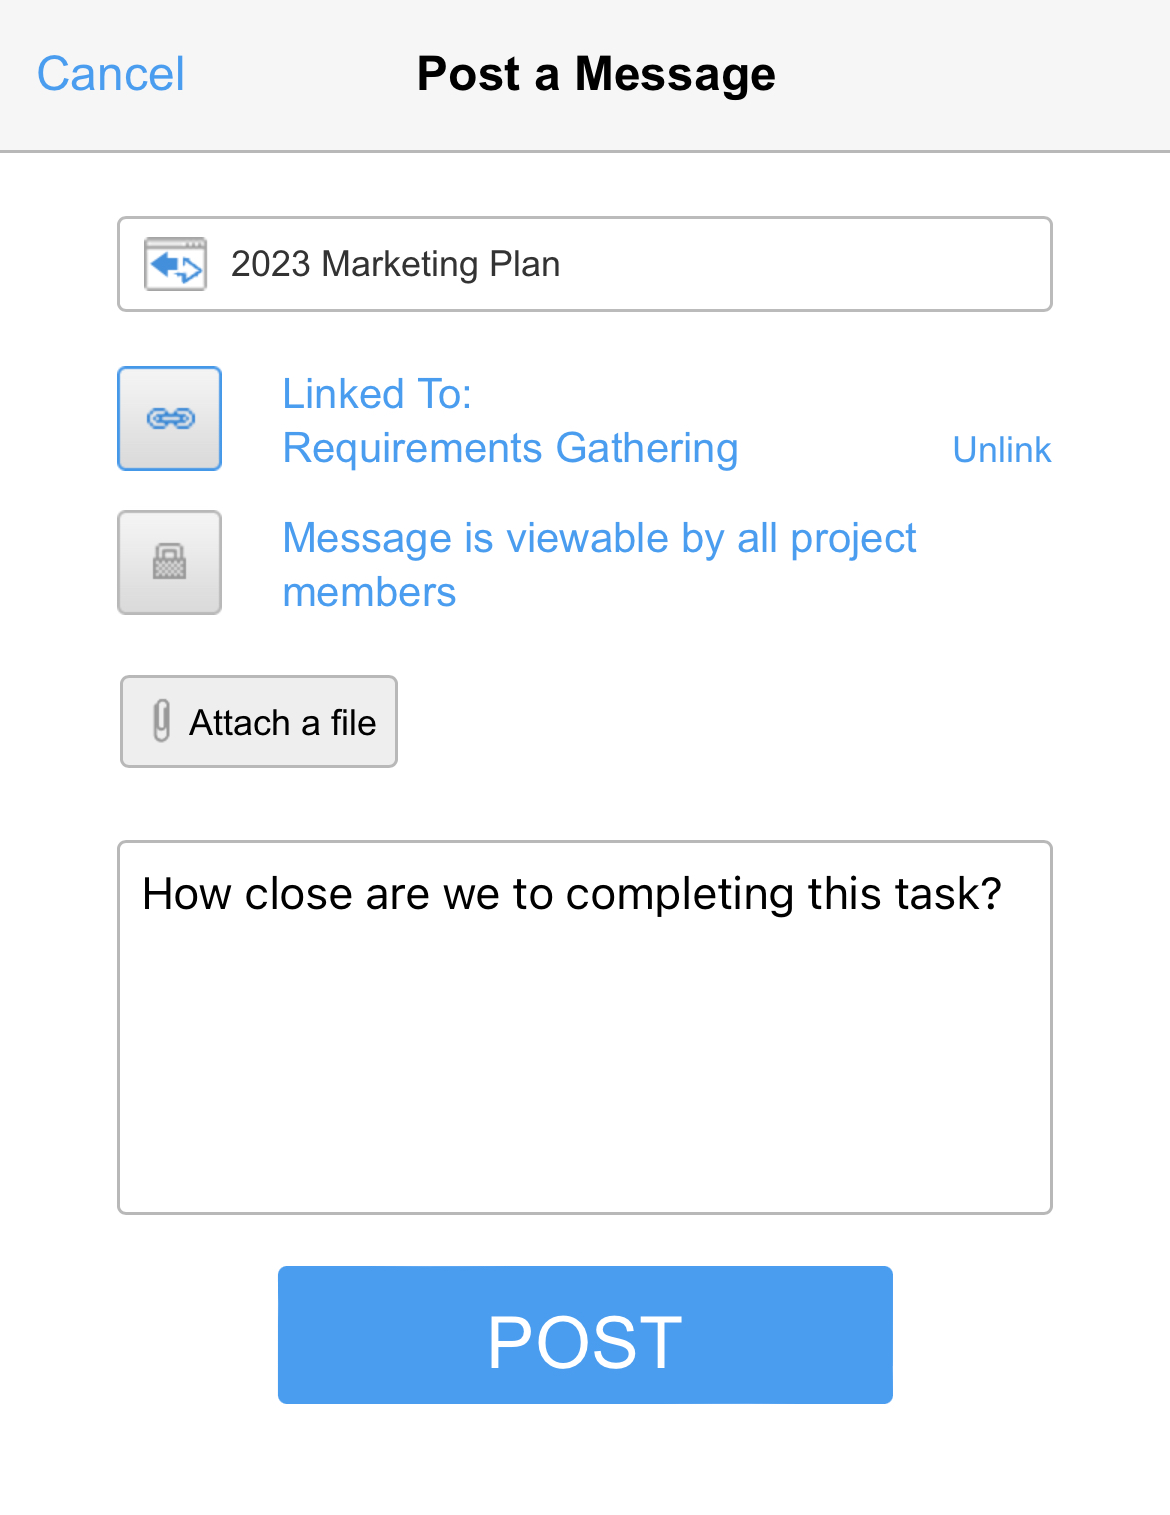
Task: Open the linked Requirements Gathering task
Action: pos(510,448)
